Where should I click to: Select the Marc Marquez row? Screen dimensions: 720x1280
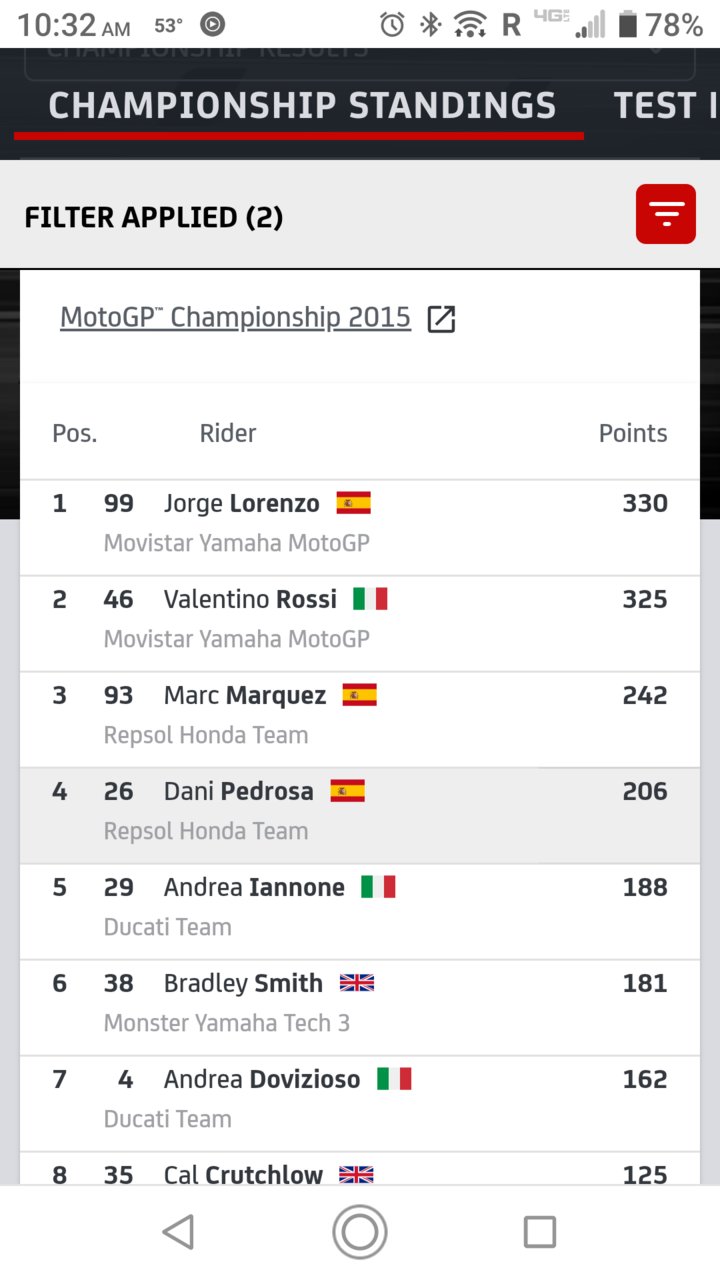[x=360, y=720]
